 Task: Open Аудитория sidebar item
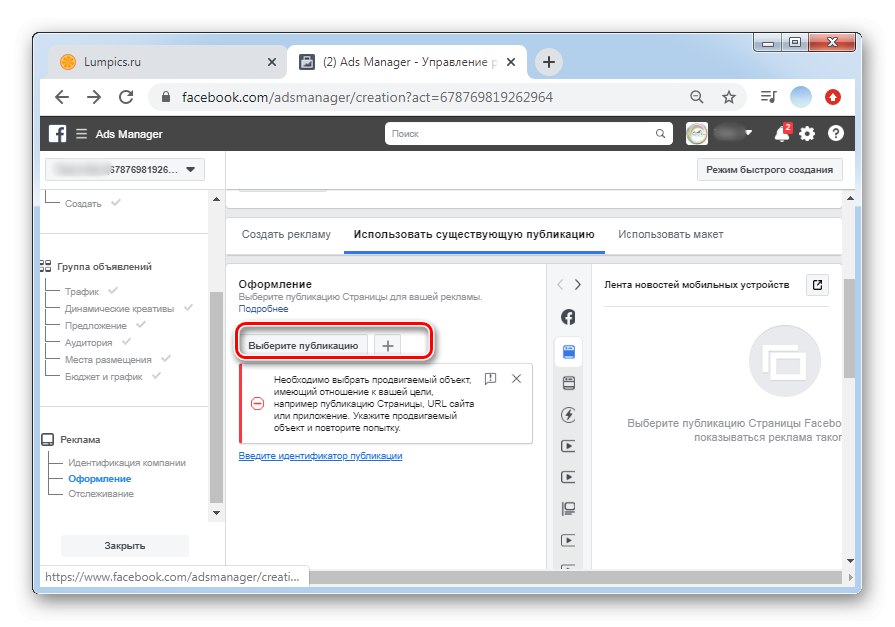88,343
